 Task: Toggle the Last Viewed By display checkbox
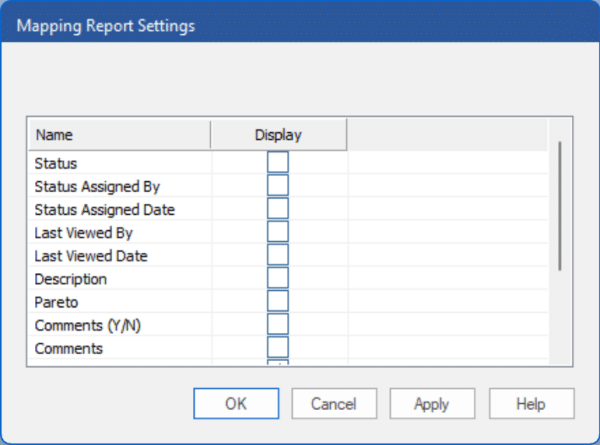[278, 232]
